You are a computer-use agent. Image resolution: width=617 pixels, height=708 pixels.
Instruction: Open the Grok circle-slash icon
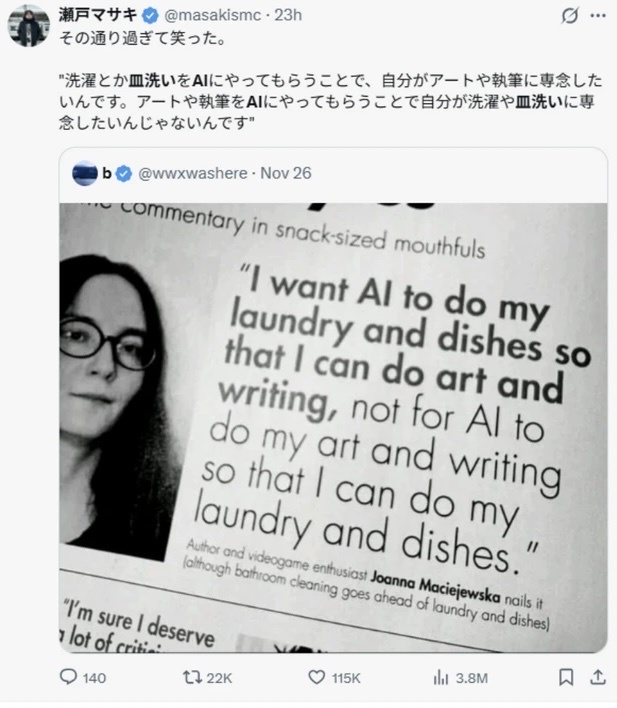coord(570,15)
